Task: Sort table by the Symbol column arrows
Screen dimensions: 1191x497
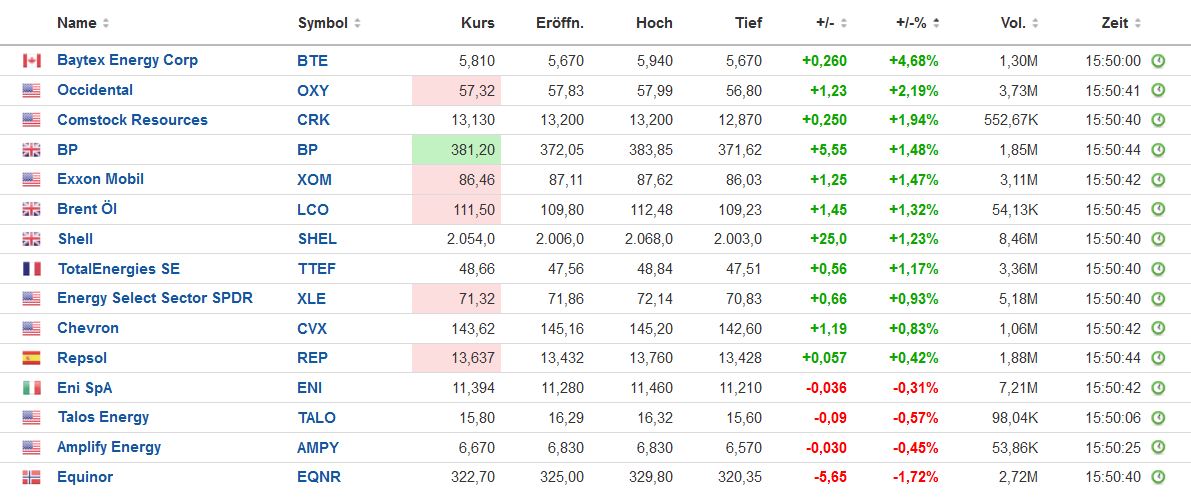Action: click(358, 23)
